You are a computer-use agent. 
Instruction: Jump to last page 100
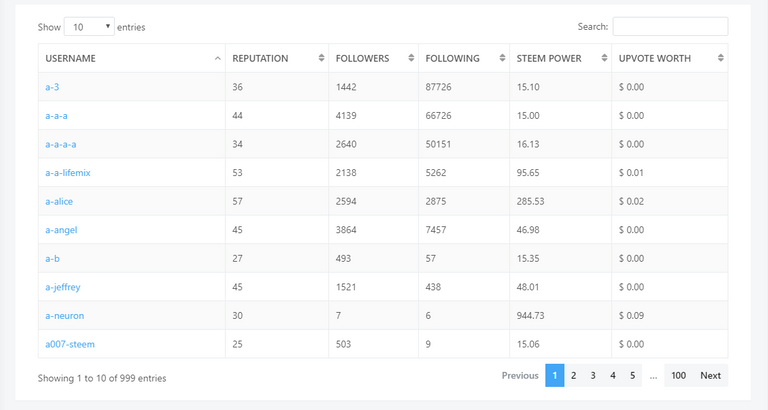coord(678,376)
